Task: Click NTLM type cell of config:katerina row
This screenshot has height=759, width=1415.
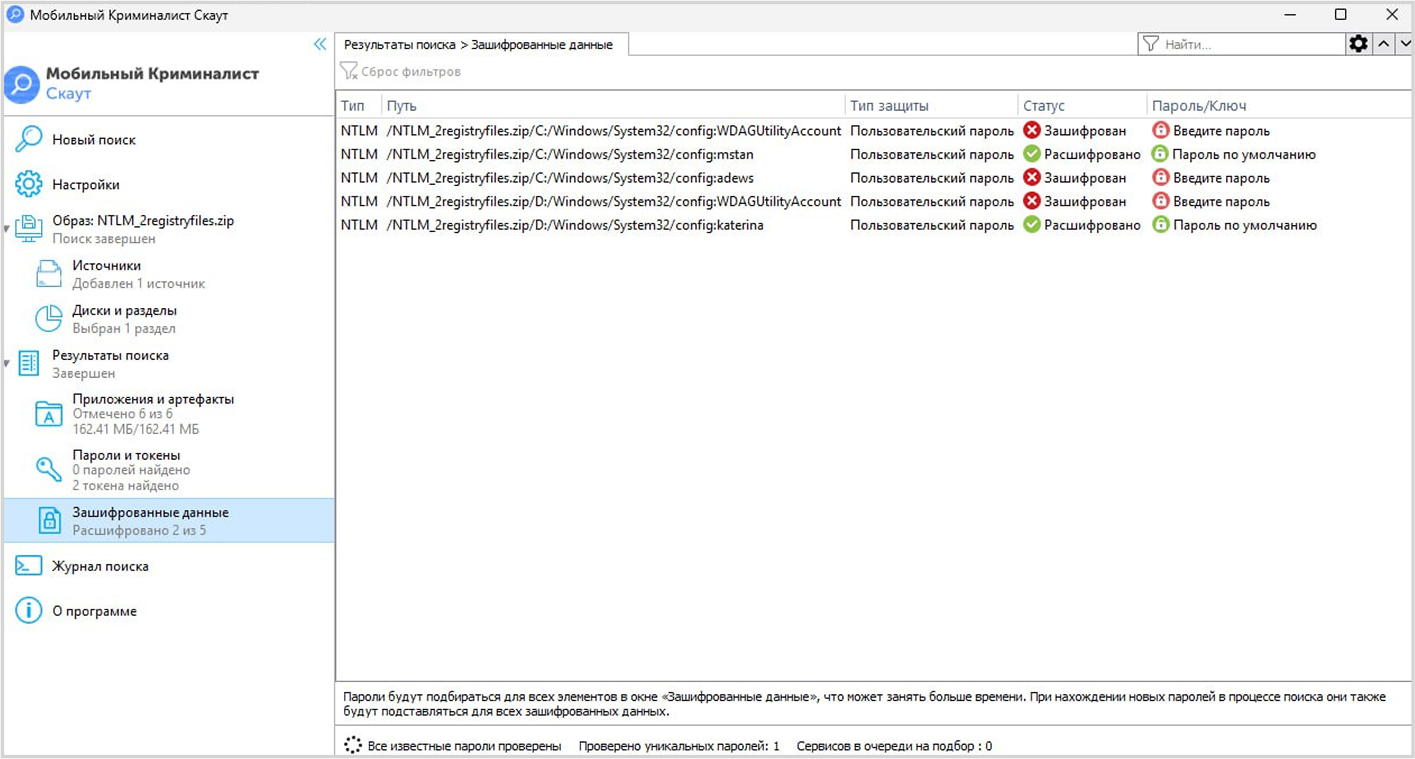Action: tap(359, 225)
